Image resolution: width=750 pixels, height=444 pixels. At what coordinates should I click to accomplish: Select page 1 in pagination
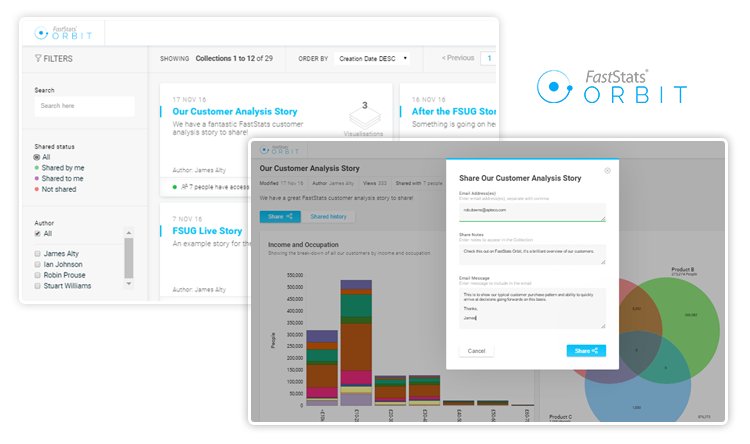click(x=489, y=58)
